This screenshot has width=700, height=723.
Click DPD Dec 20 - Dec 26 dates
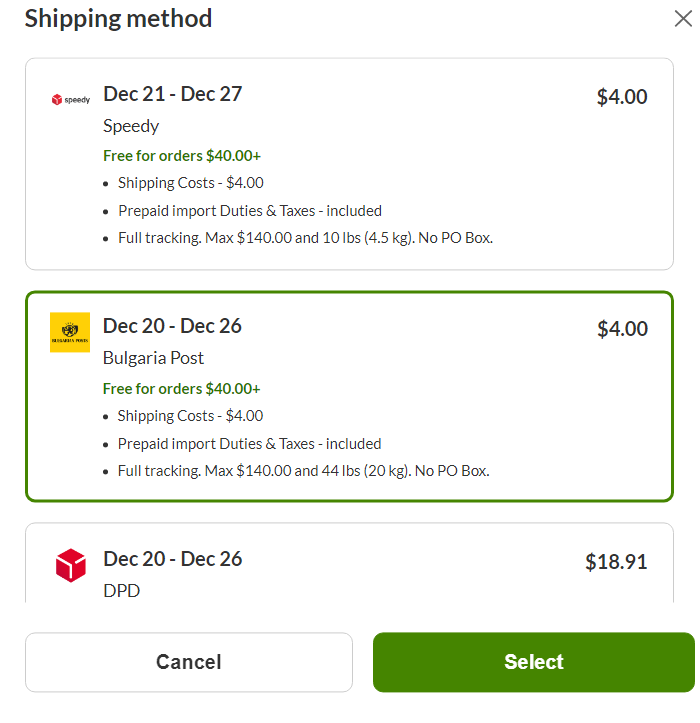[x=172, y=559]
